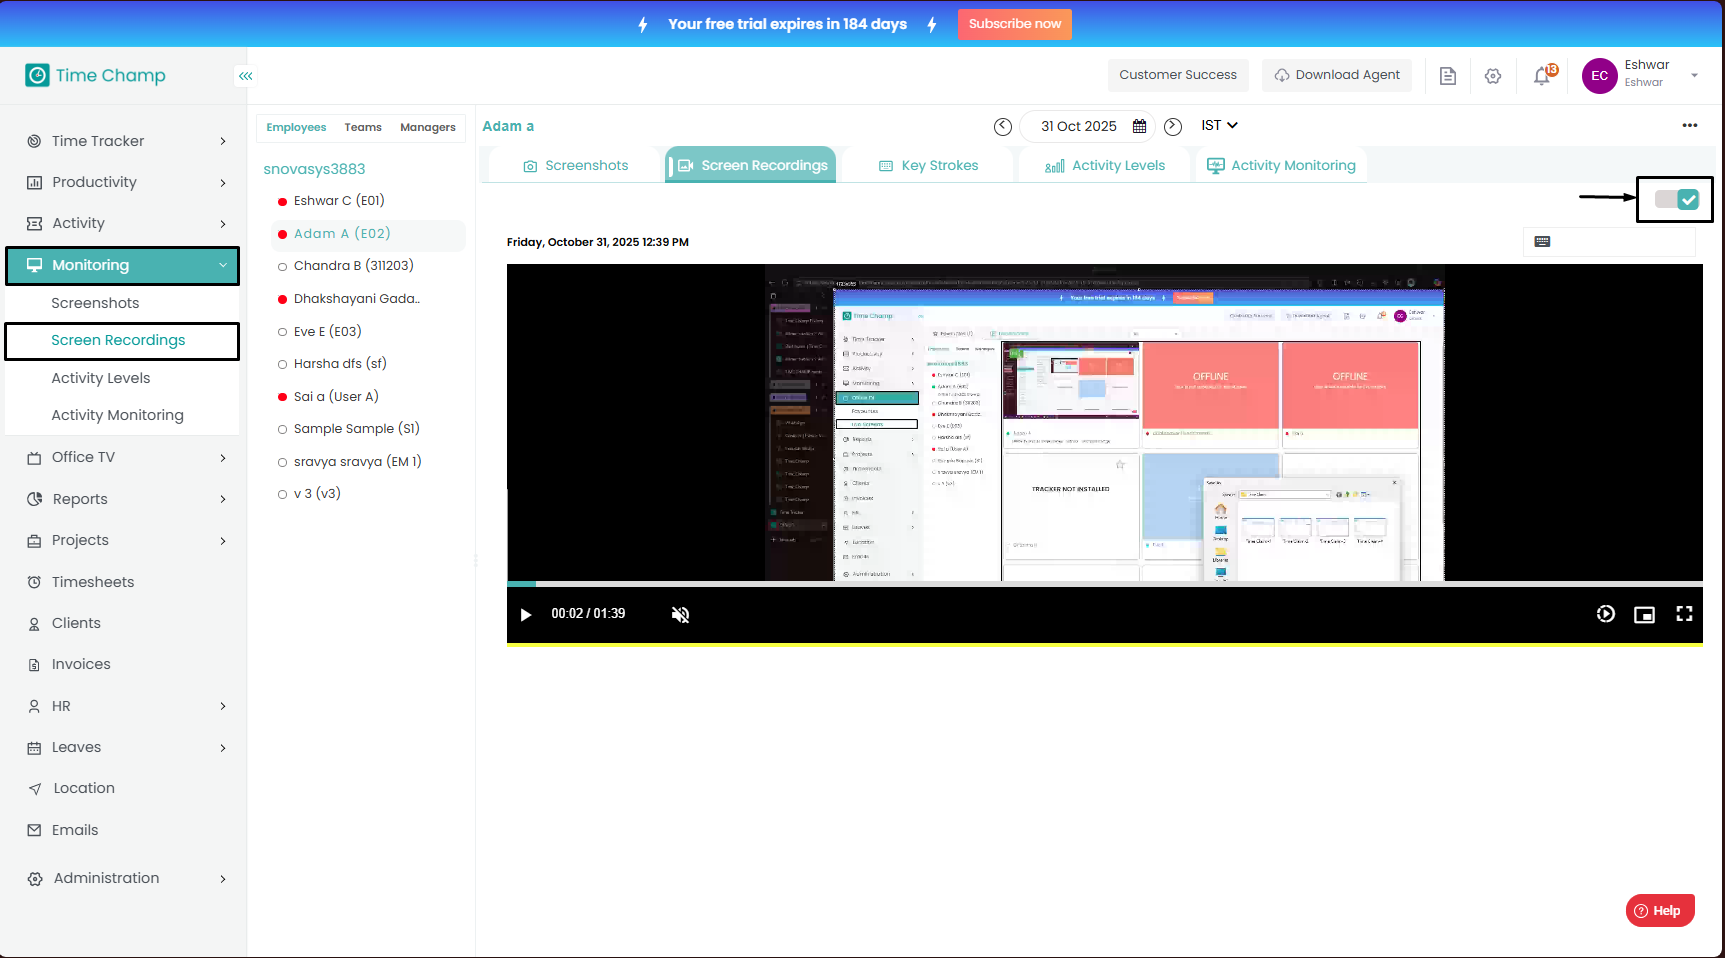
Task: Open the user profile dropdown arrow
Action: click(x=1694, y=76)
